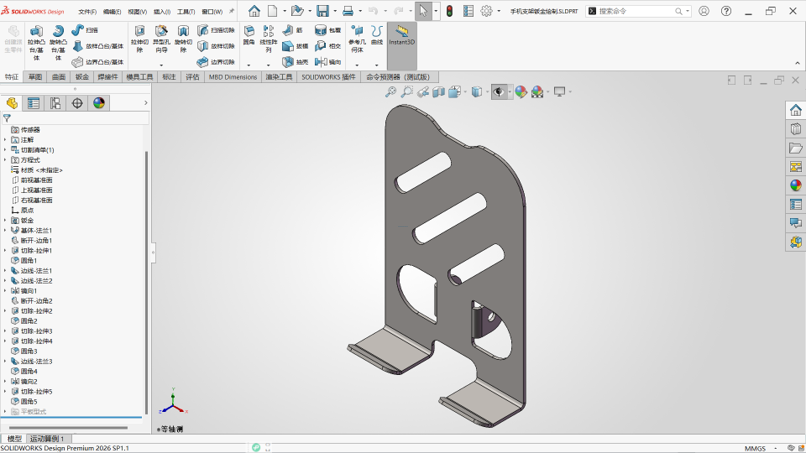Expand the 基体-法兰1 tree node
This screenshot has width=806, height=453.
[5, 230]
